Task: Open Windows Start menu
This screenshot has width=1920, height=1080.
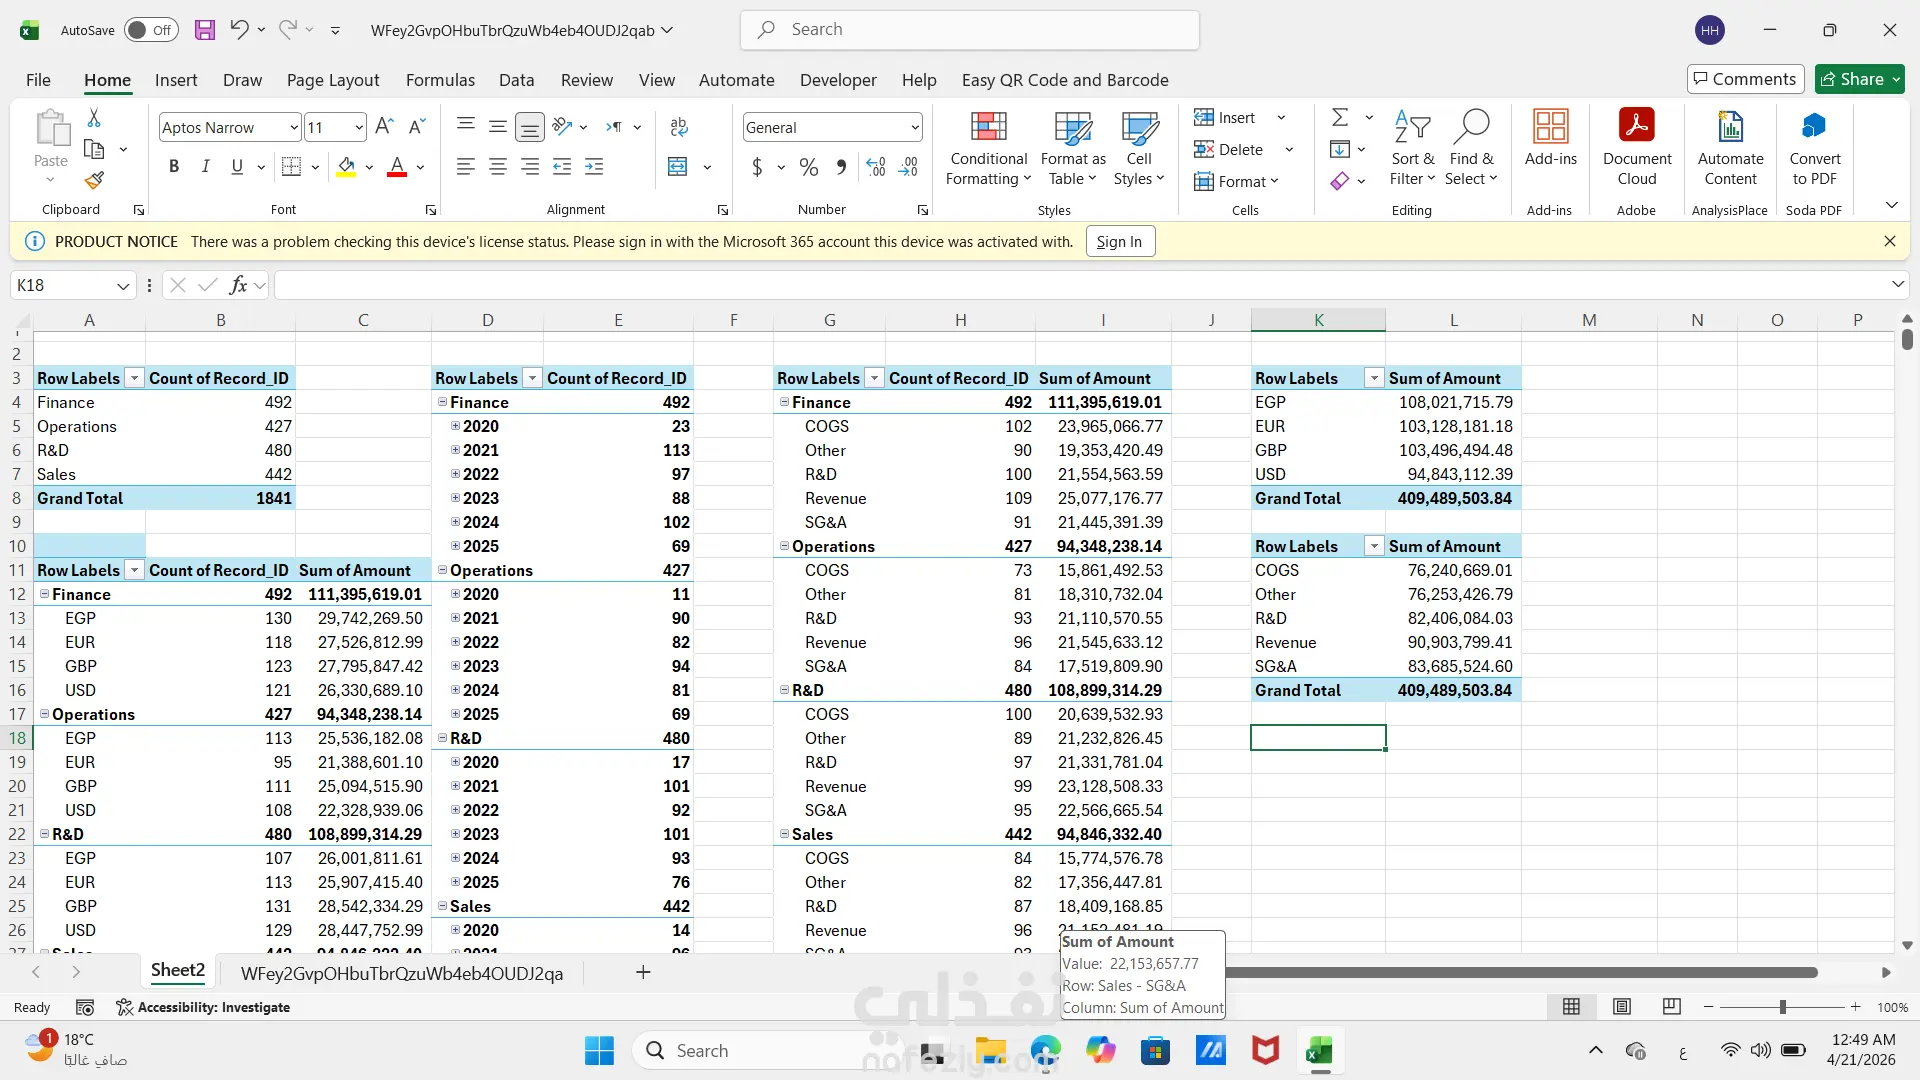Action: (599, 1051)
